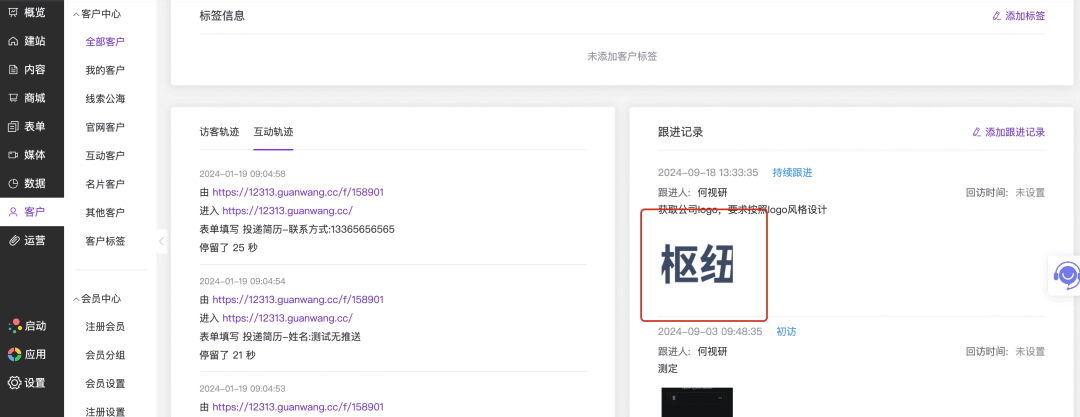Image resolution: width=1080 pixels, height=417 pixels.
Task: Open 内容 content section
Action: point(28,70)
